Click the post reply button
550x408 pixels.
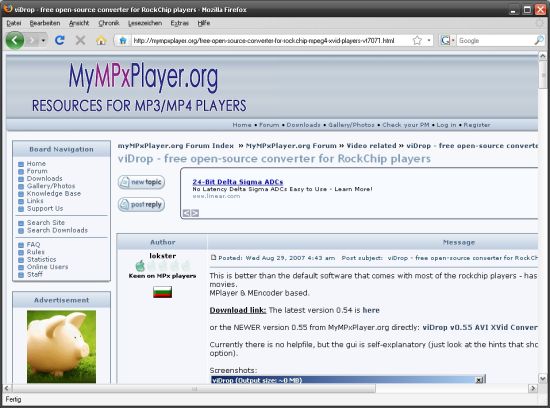pyautogui.click(x=141, y=205)
